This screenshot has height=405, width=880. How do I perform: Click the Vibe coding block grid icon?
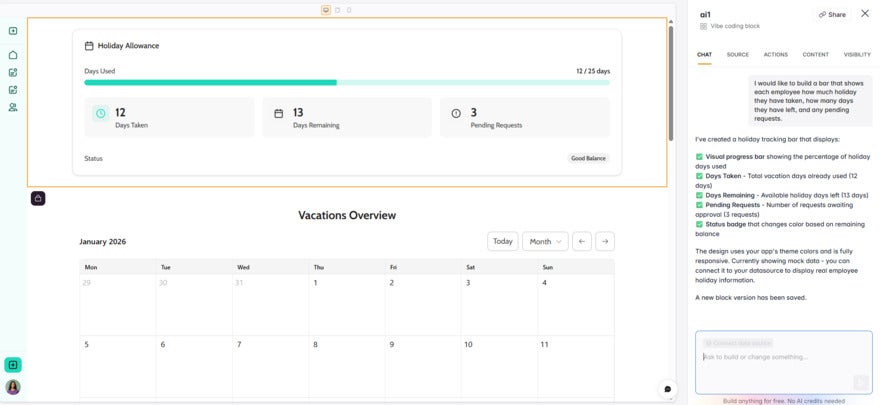tap(703, 26)
